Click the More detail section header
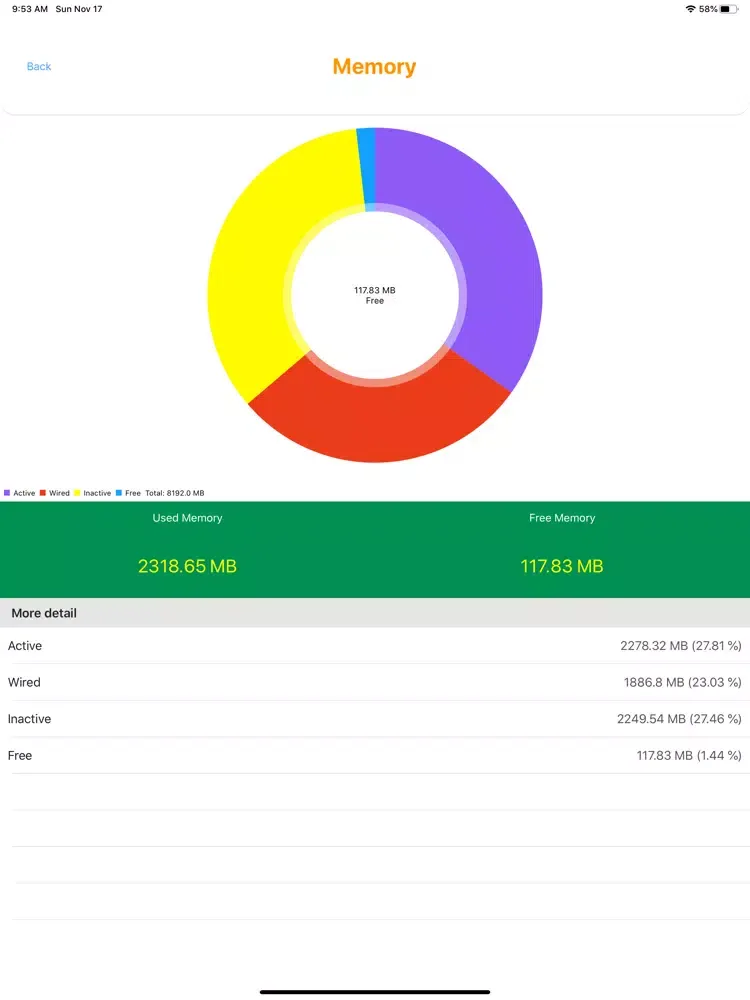This screenshot has height=1000, width=750. [375, 613]
